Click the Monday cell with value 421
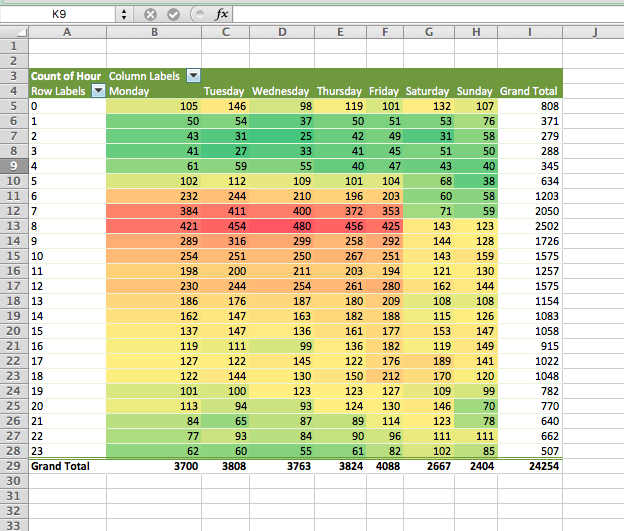 [154, 226]
